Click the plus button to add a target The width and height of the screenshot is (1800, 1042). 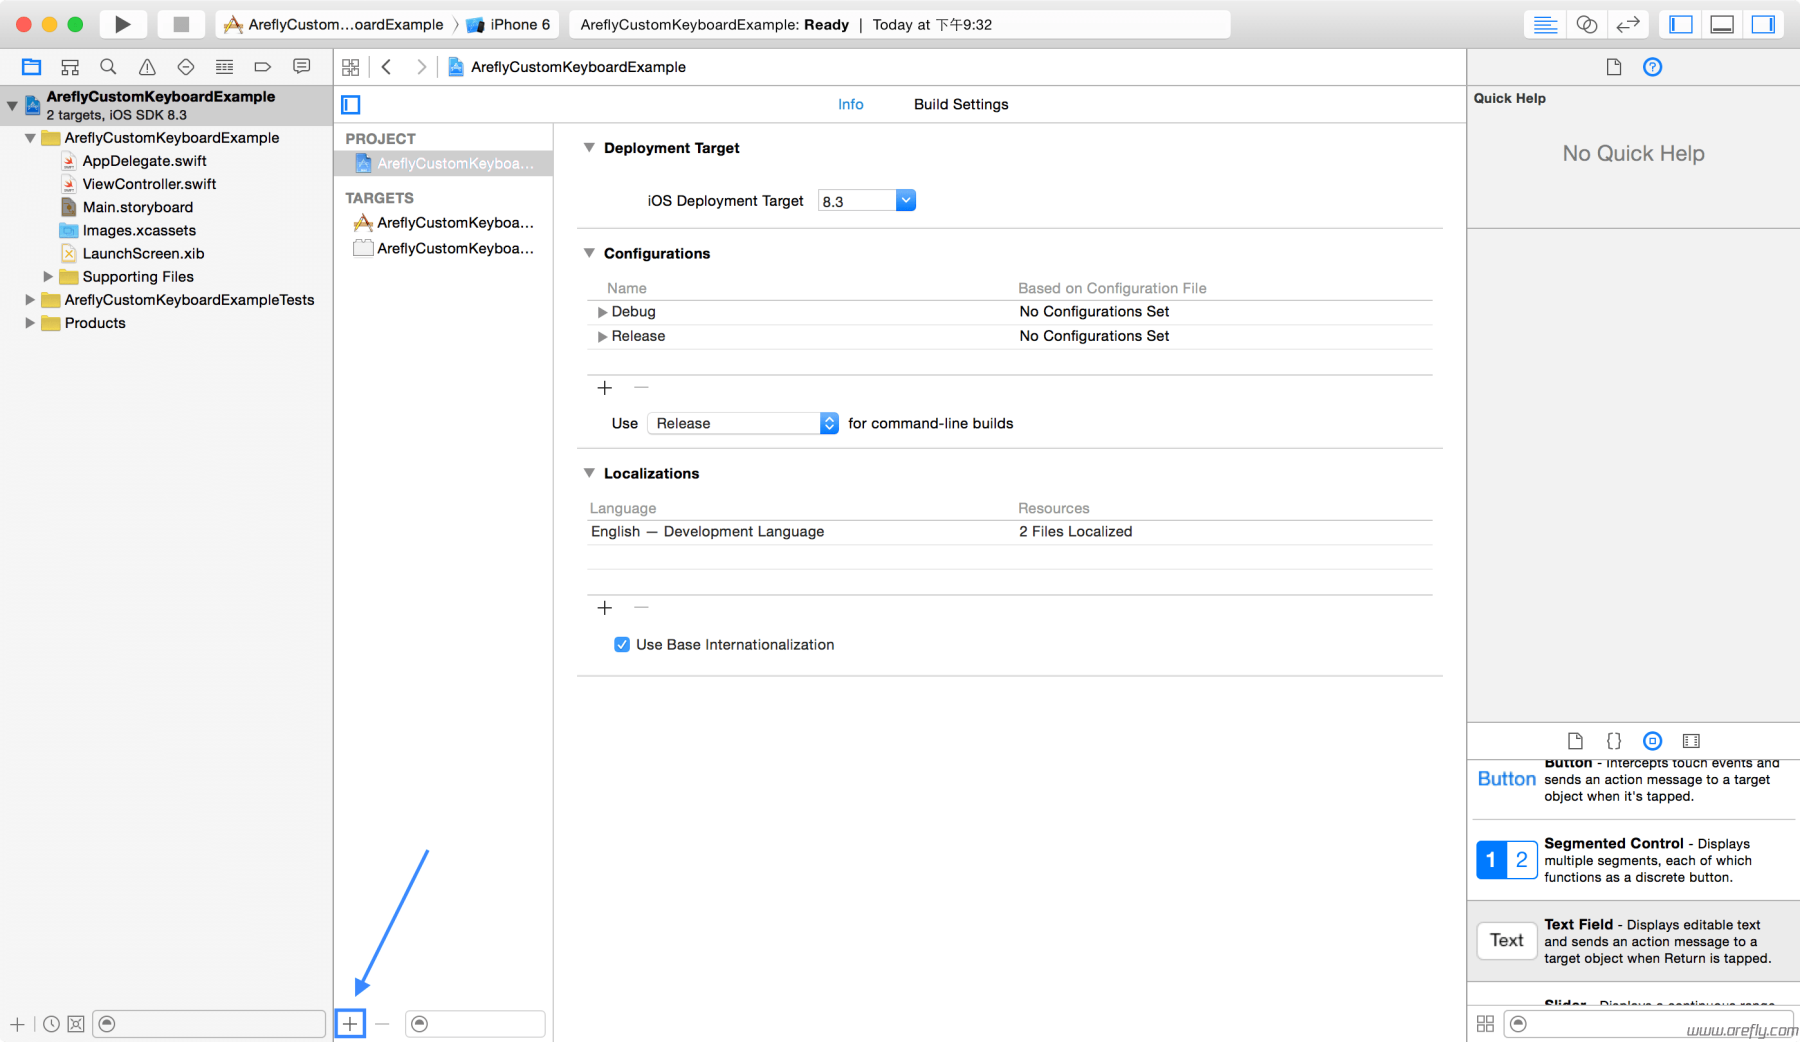click(x=350, y=1023)
